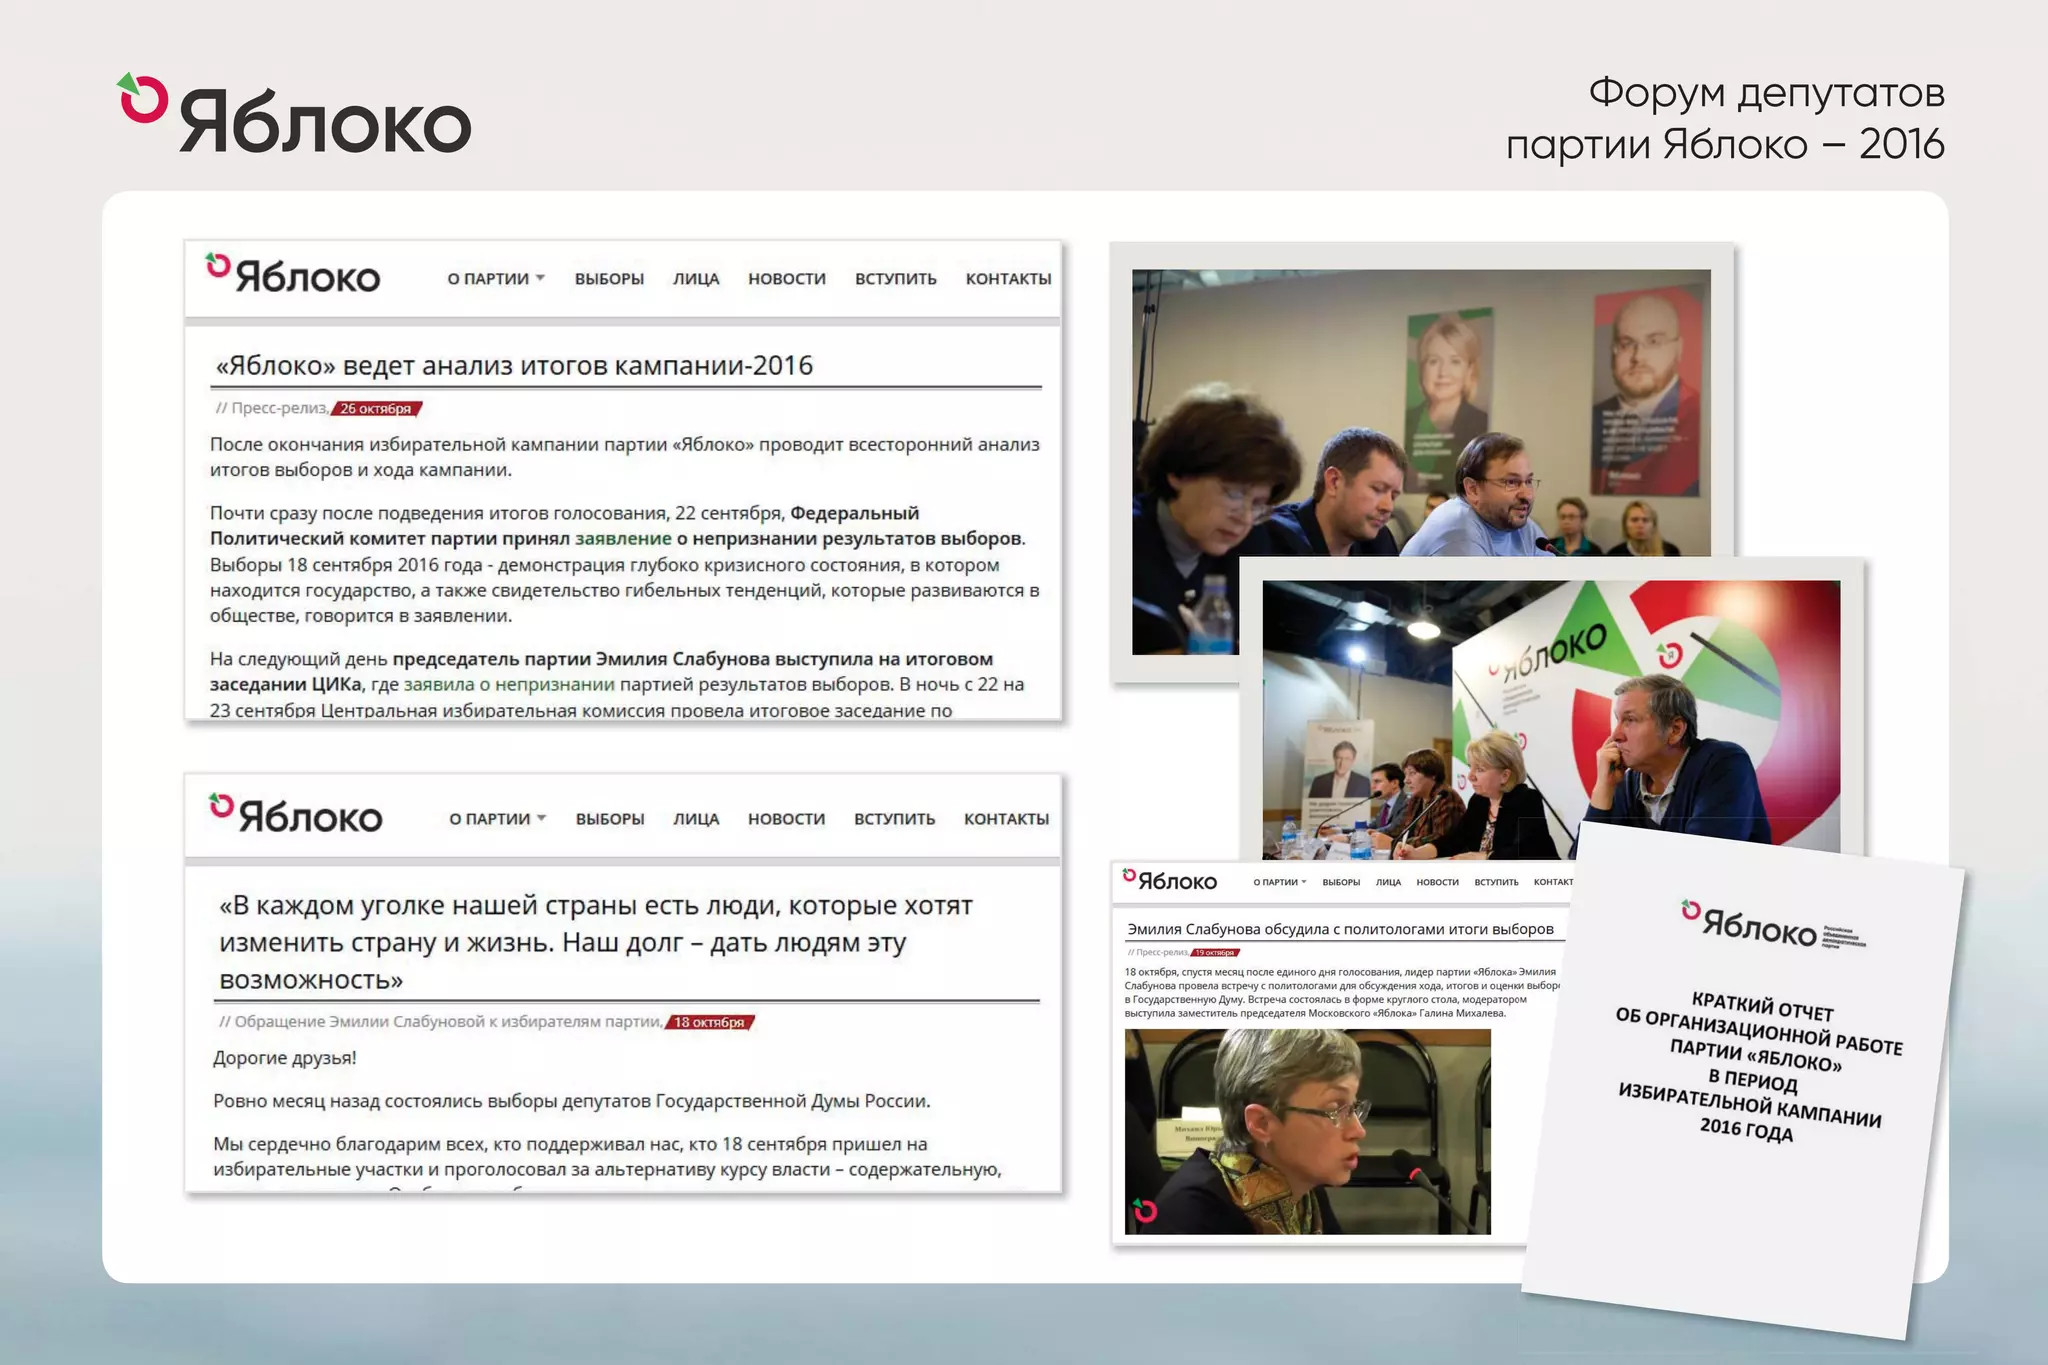Follow 'заявила о непризнании' link
The image size is (2048, 1365).
pos(509,685)
